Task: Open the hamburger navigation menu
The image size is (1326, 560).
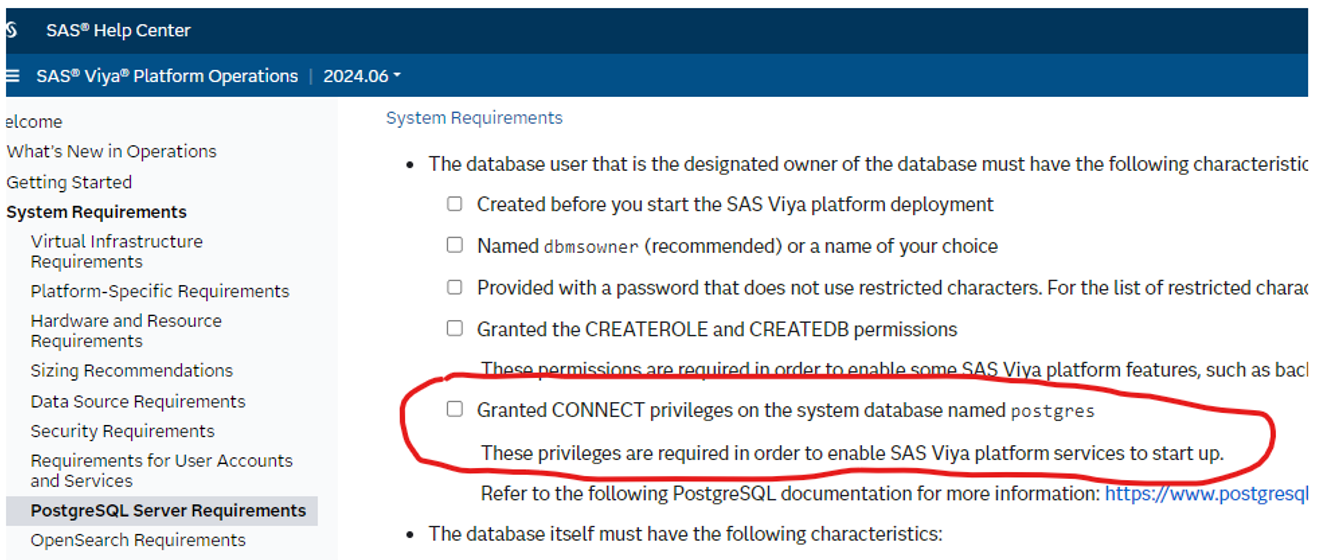Action: tap(12, 76)
